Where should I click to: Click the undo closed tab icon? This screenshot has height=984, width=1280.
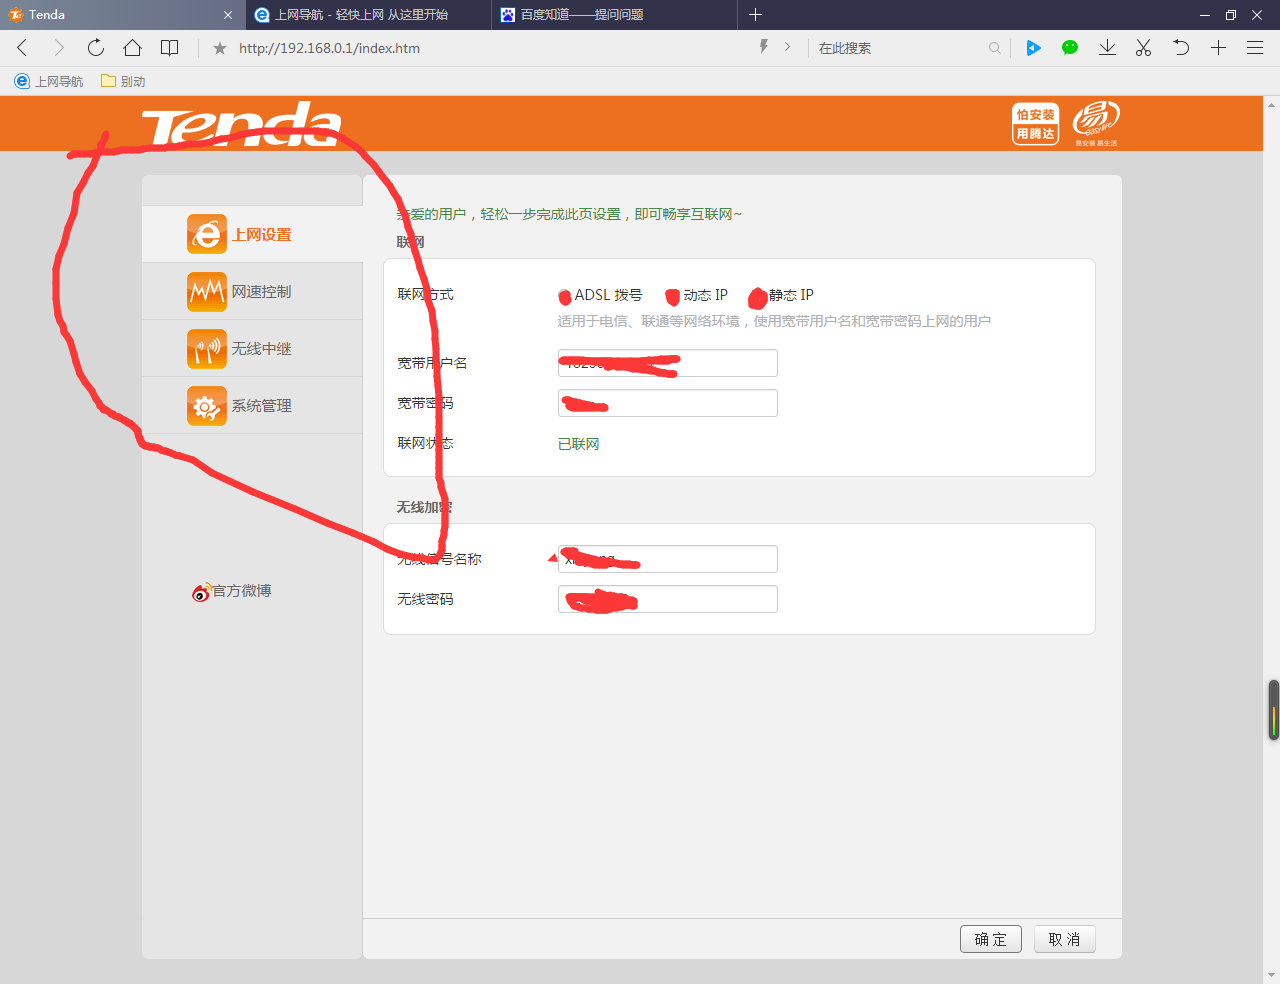[x=1181, y=48]
